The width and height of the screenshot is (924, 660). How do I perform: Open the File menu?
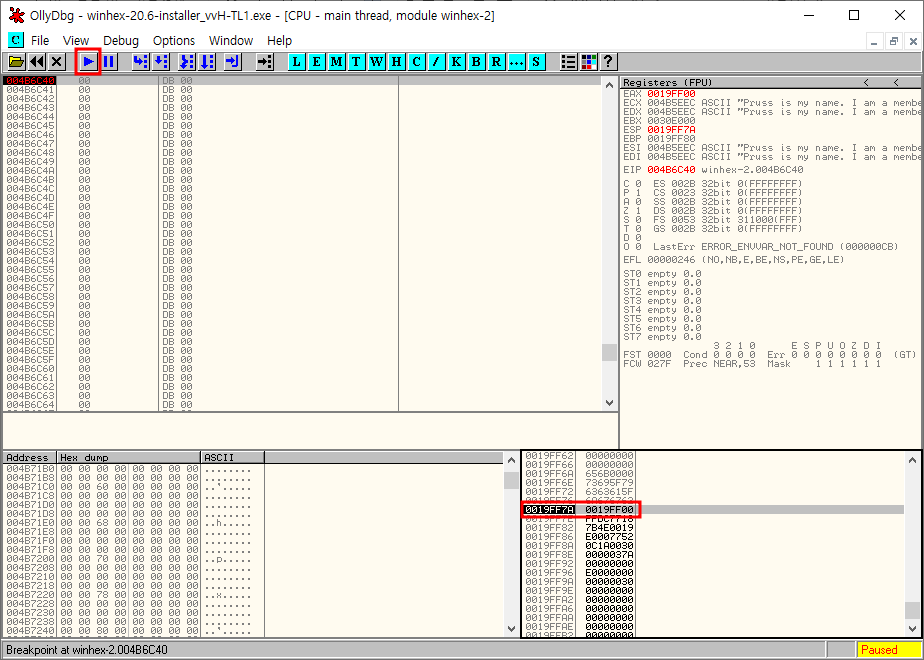(x=40, y=41)
